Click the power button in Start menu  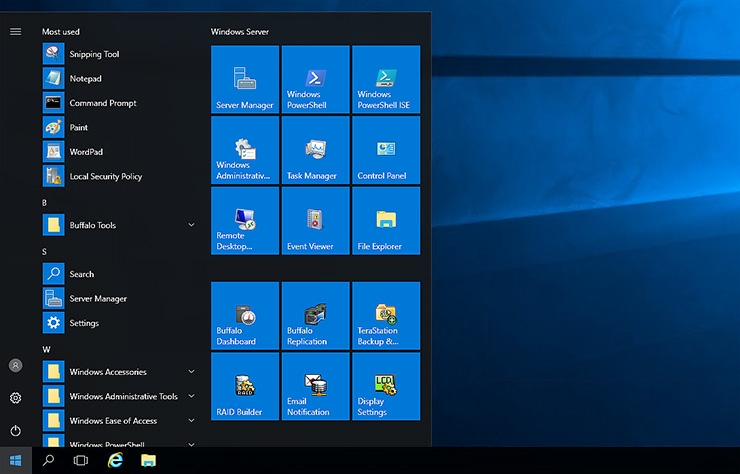pyautogui.click(x=15, y=430)
